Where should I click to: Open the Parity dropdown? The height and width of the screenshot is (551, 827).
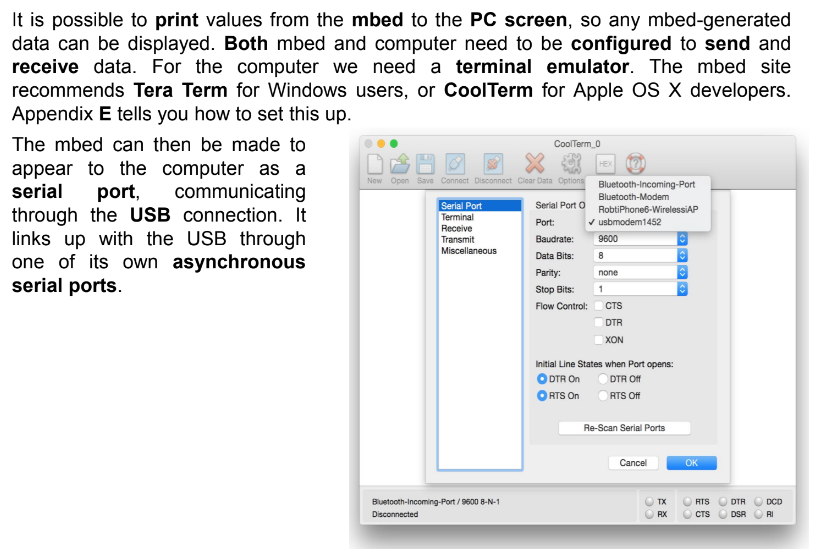pos(683,272)
